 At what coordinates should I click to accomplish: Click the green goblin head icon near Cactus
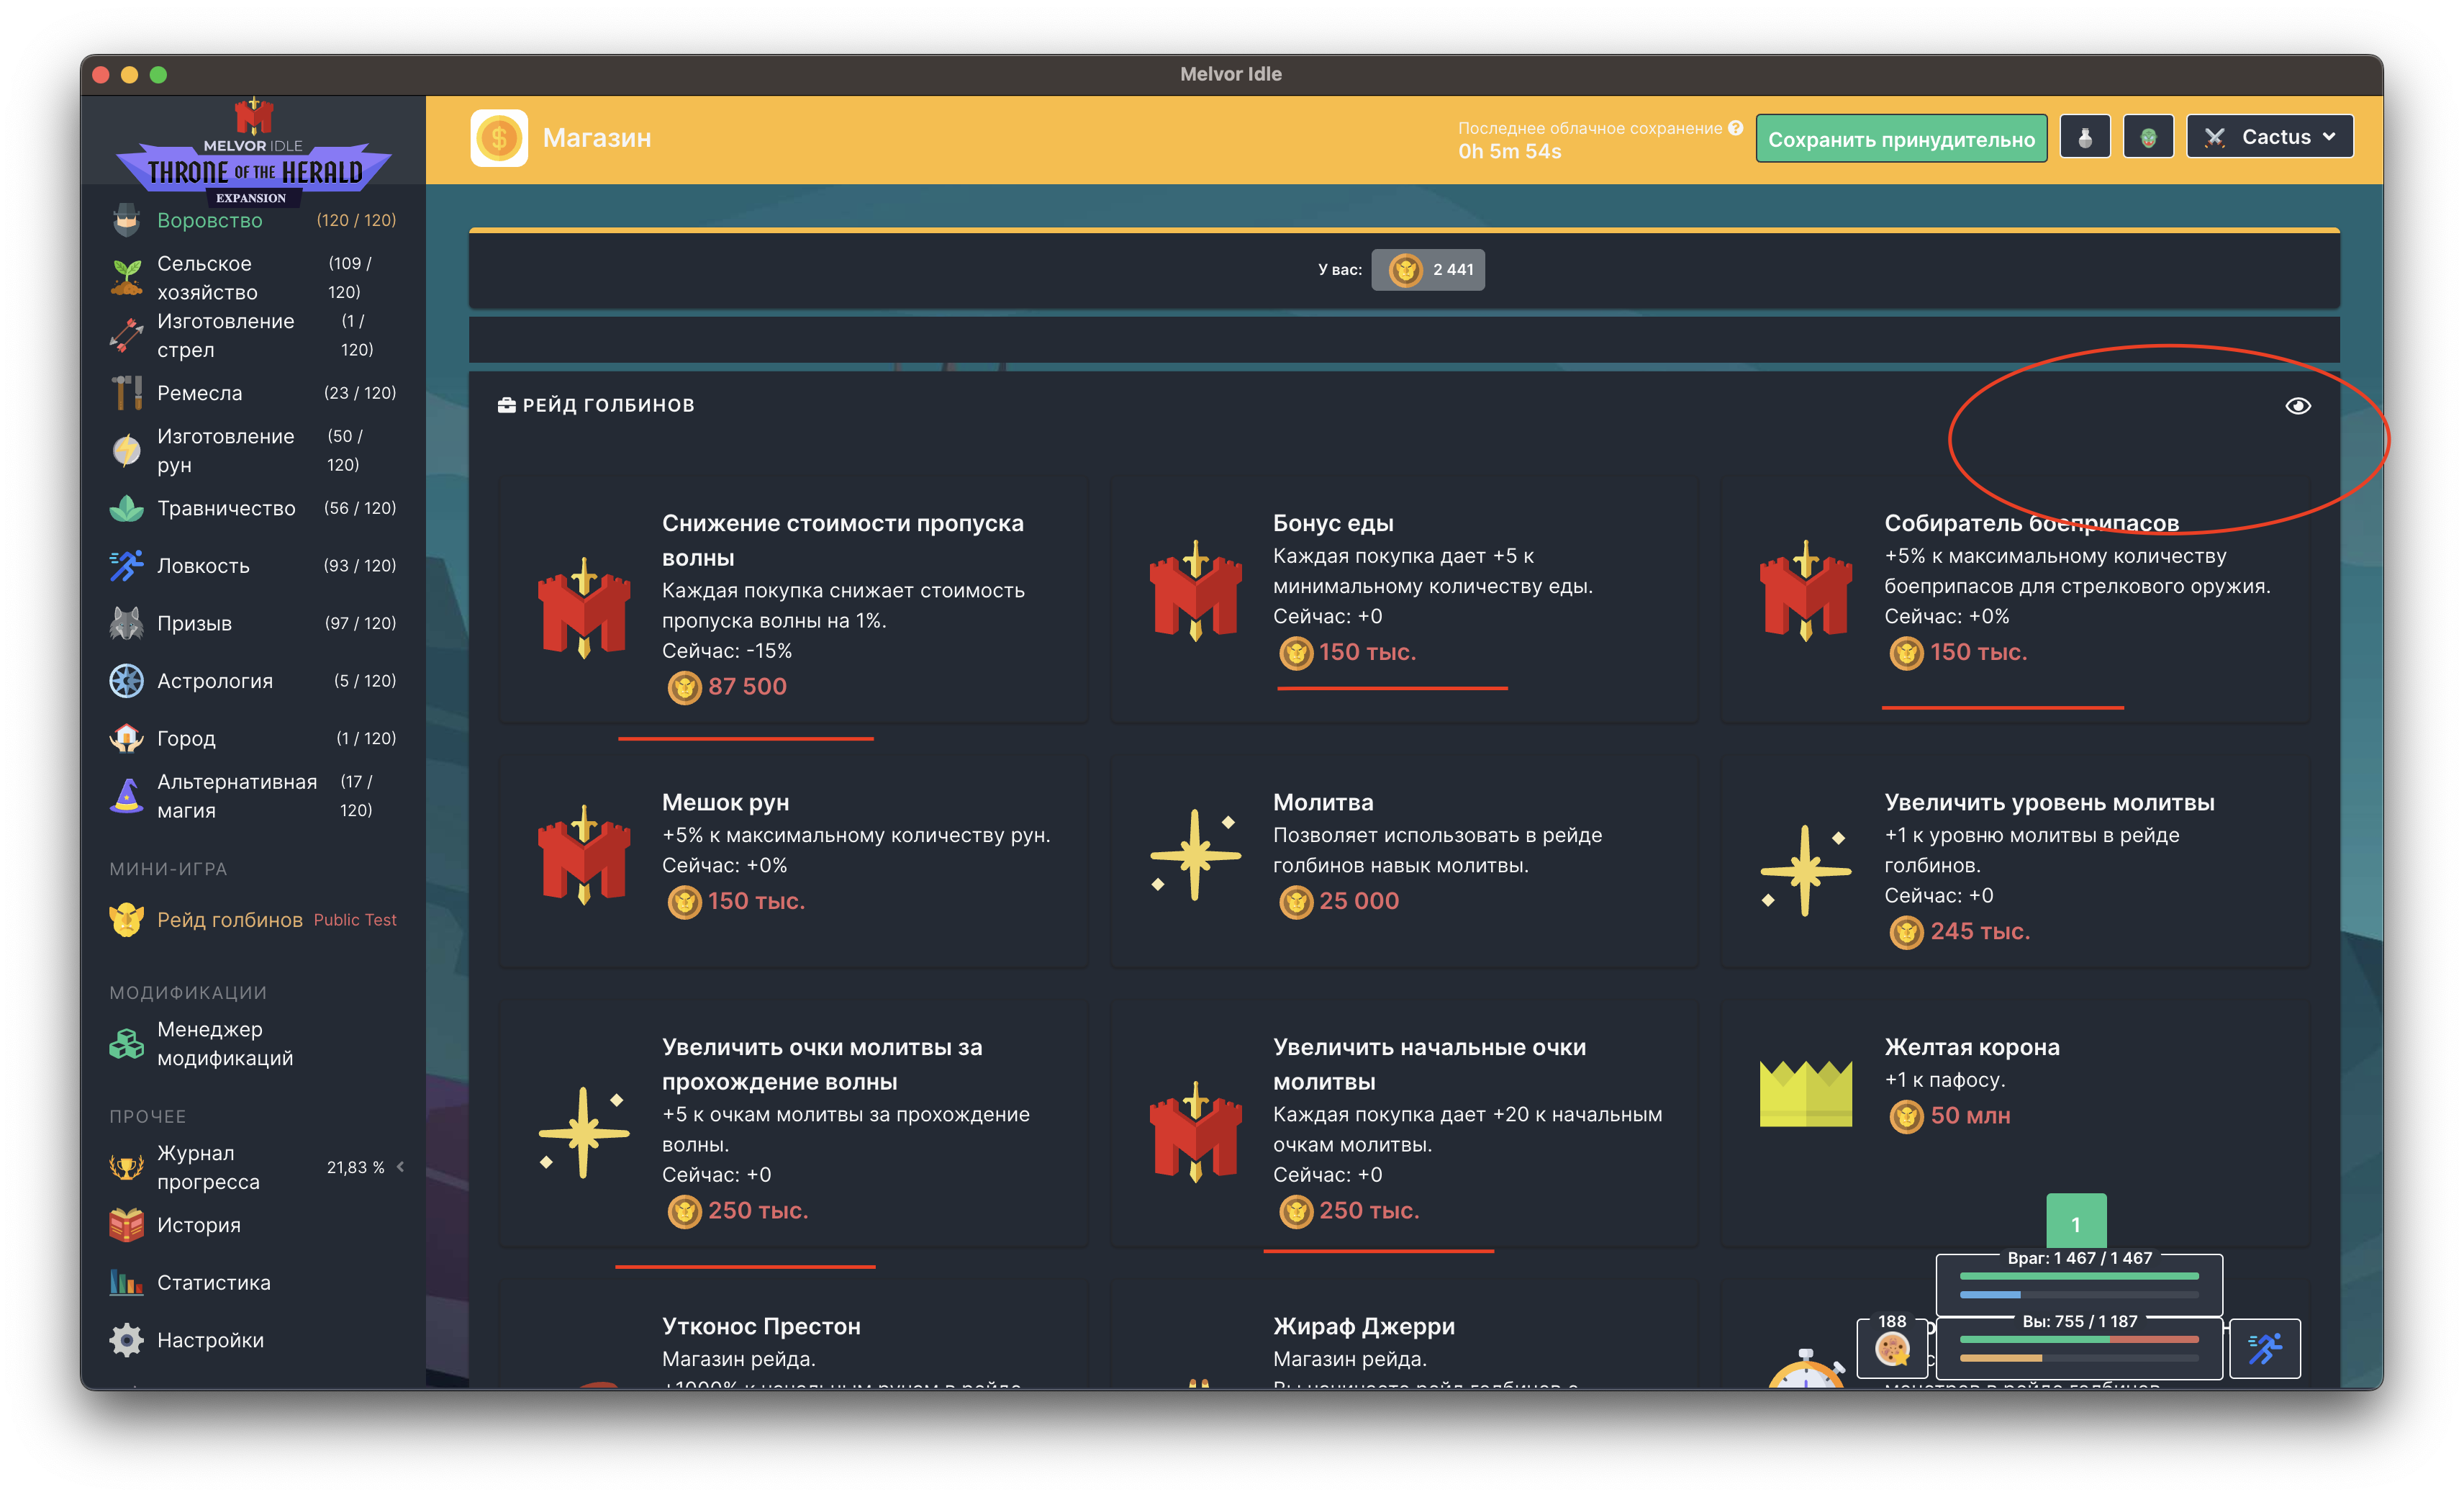[x=2149, y=136]
